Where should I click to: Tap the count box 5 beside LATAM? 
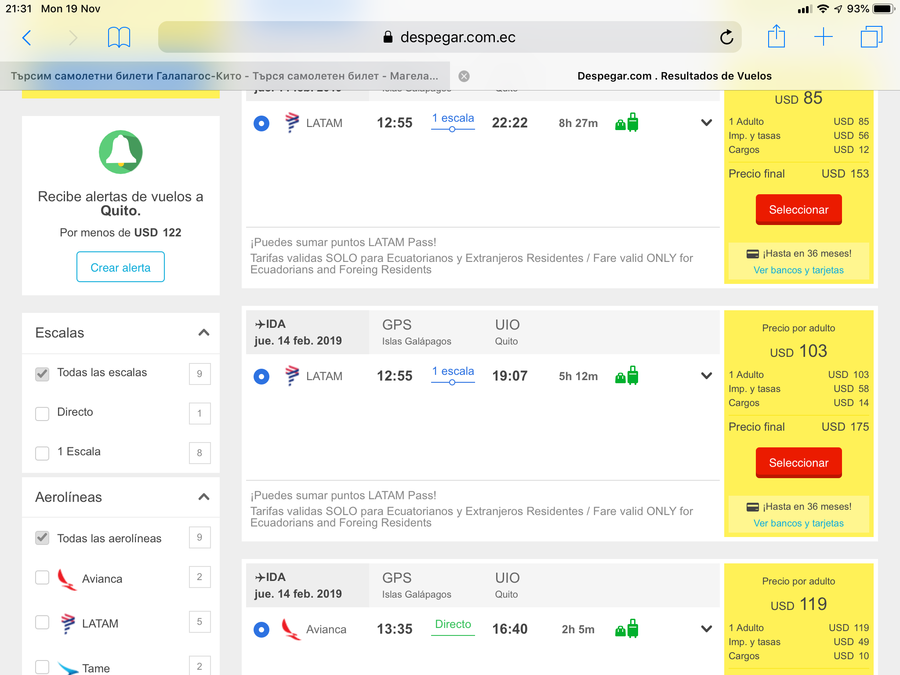pyautogui.click(x=200, y=622)
